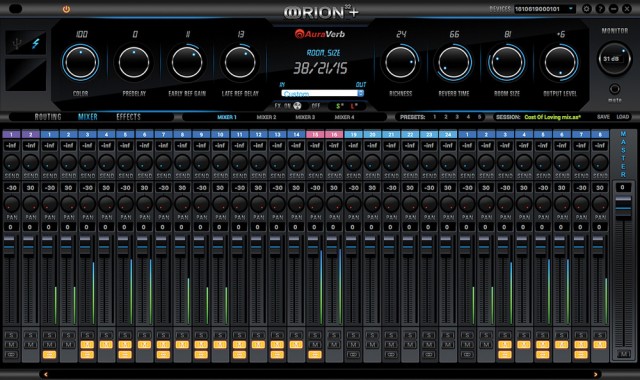Toggle stereo link icon on purple channel 1
The image size is (640, 380).
tap(11, 354)
